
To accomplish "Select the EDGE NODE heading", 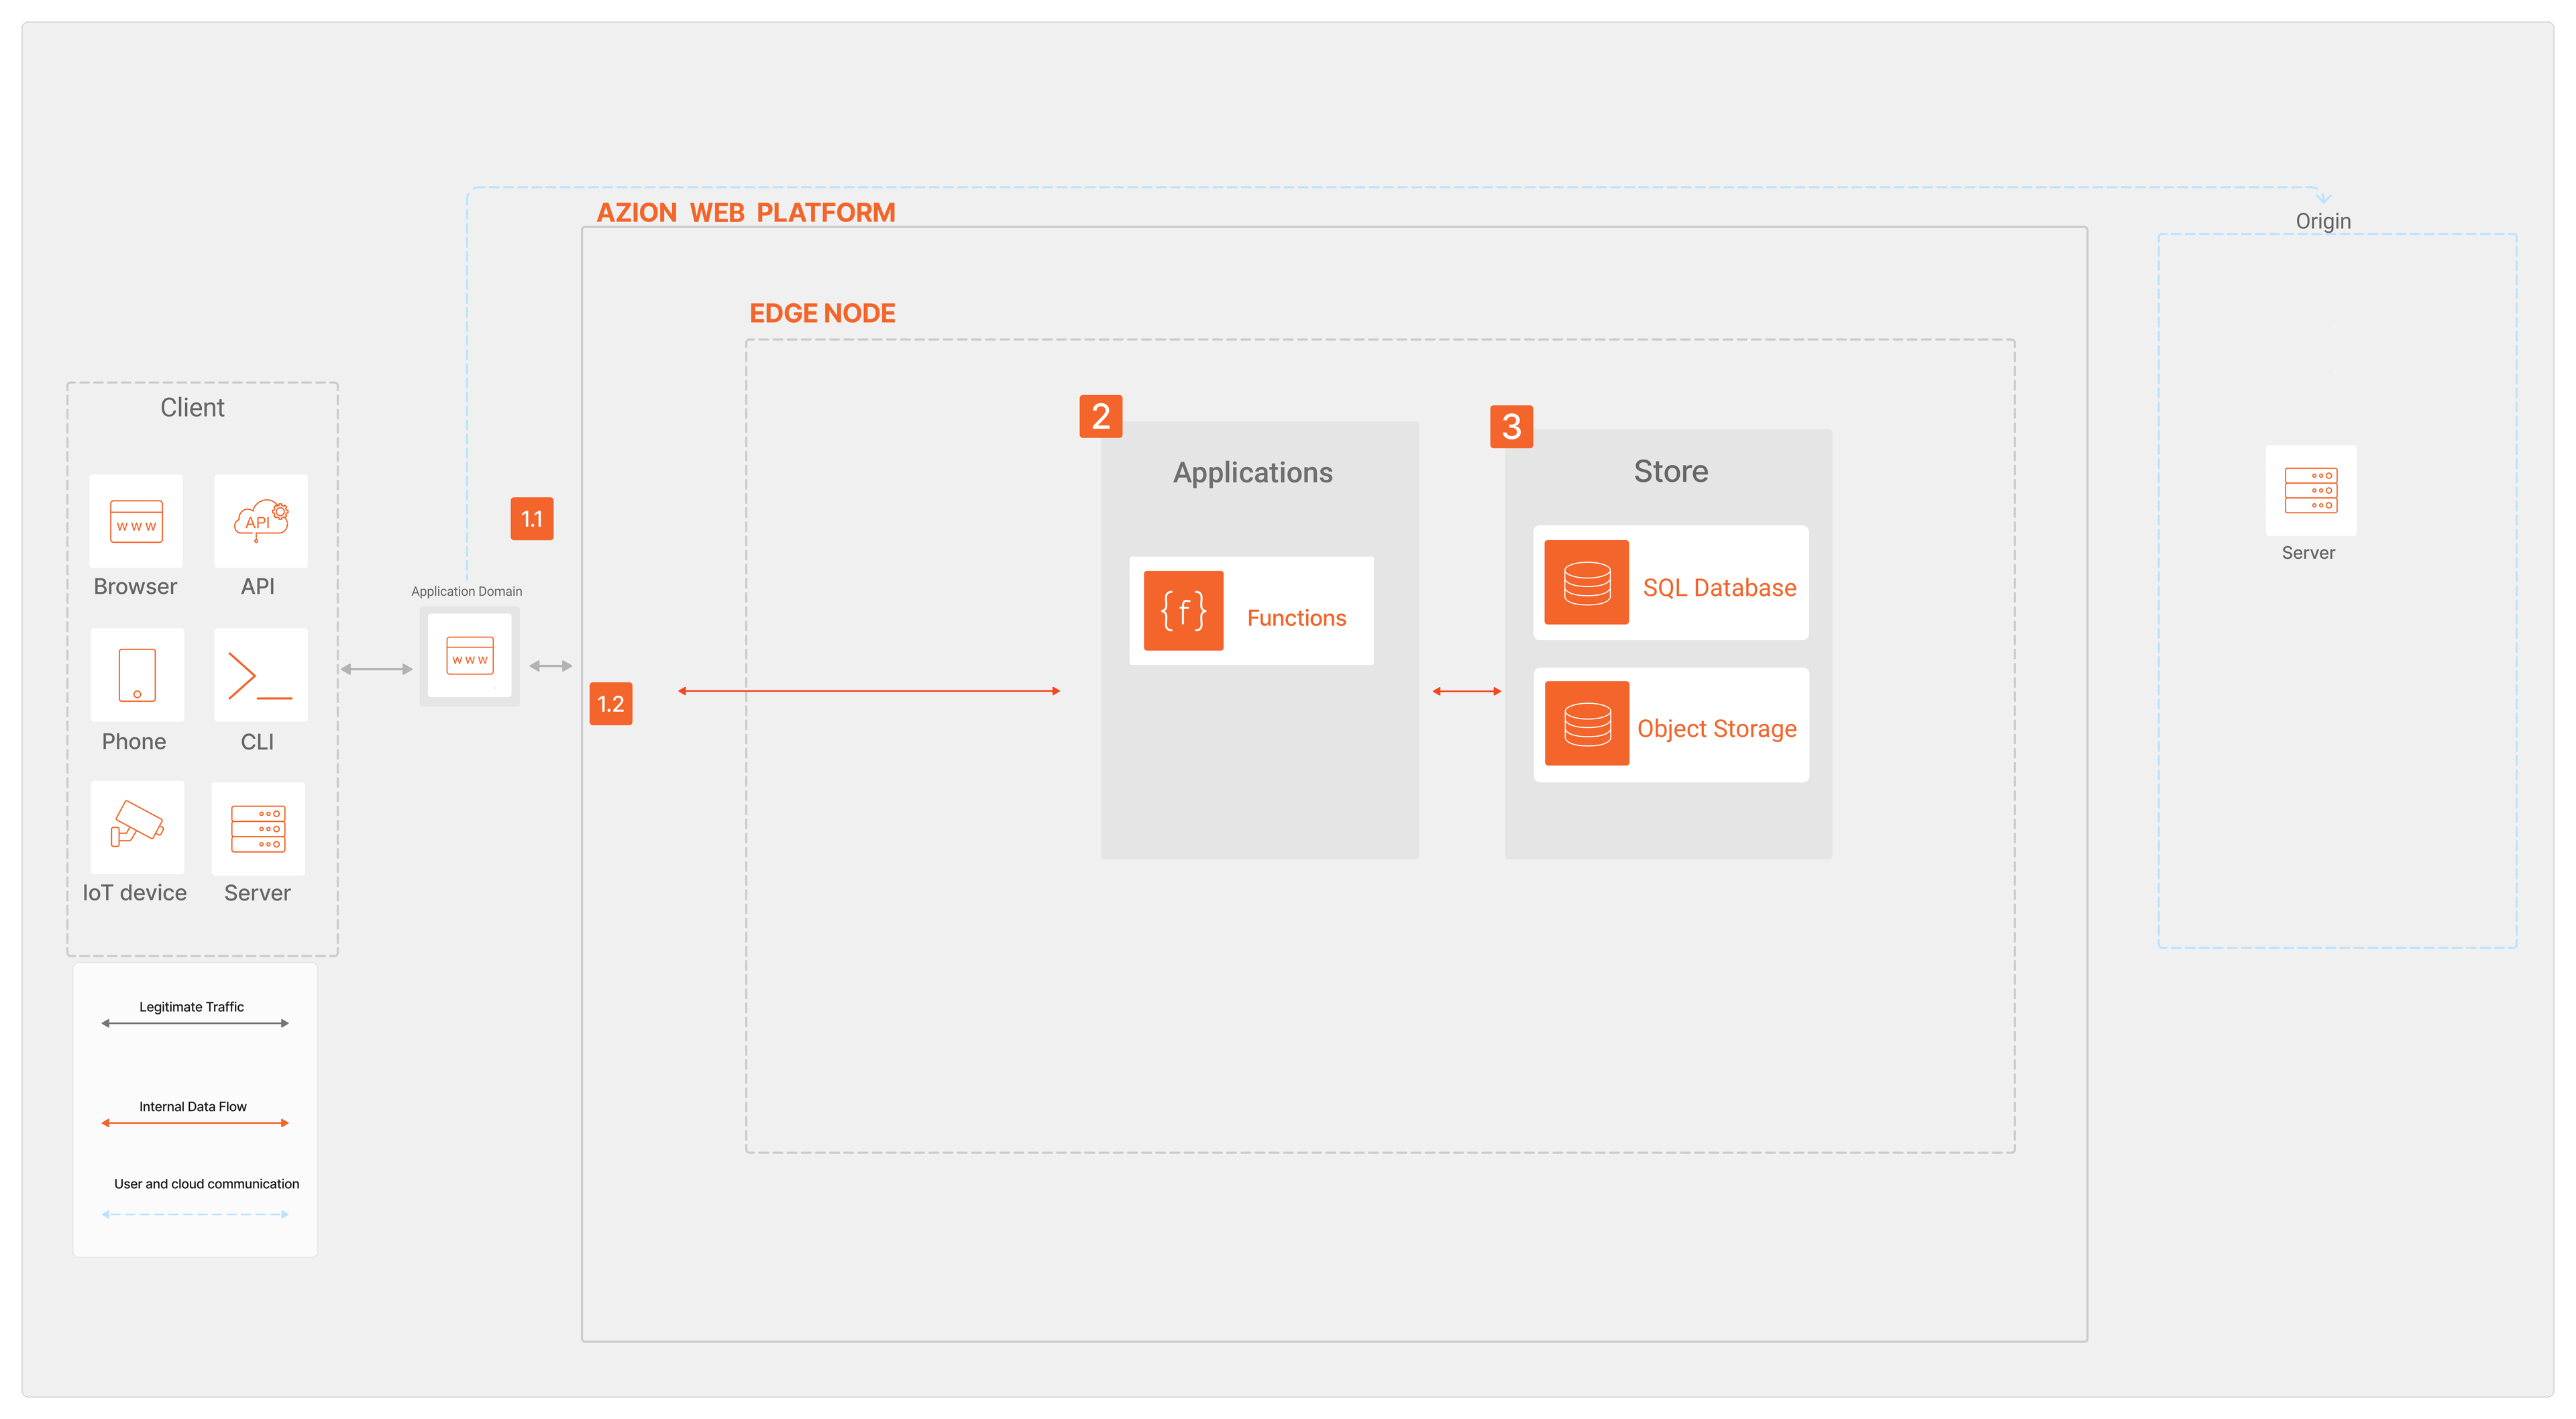I will [x=822, y=313].
